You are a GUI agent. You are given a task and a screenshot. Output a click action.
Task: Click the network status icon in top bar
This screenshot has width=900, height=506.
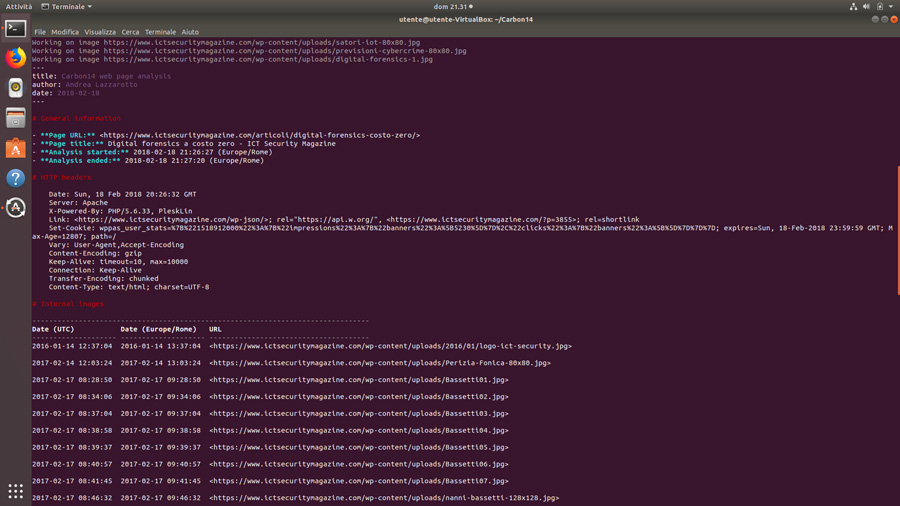pyautogui.click(x=853, y=6)
